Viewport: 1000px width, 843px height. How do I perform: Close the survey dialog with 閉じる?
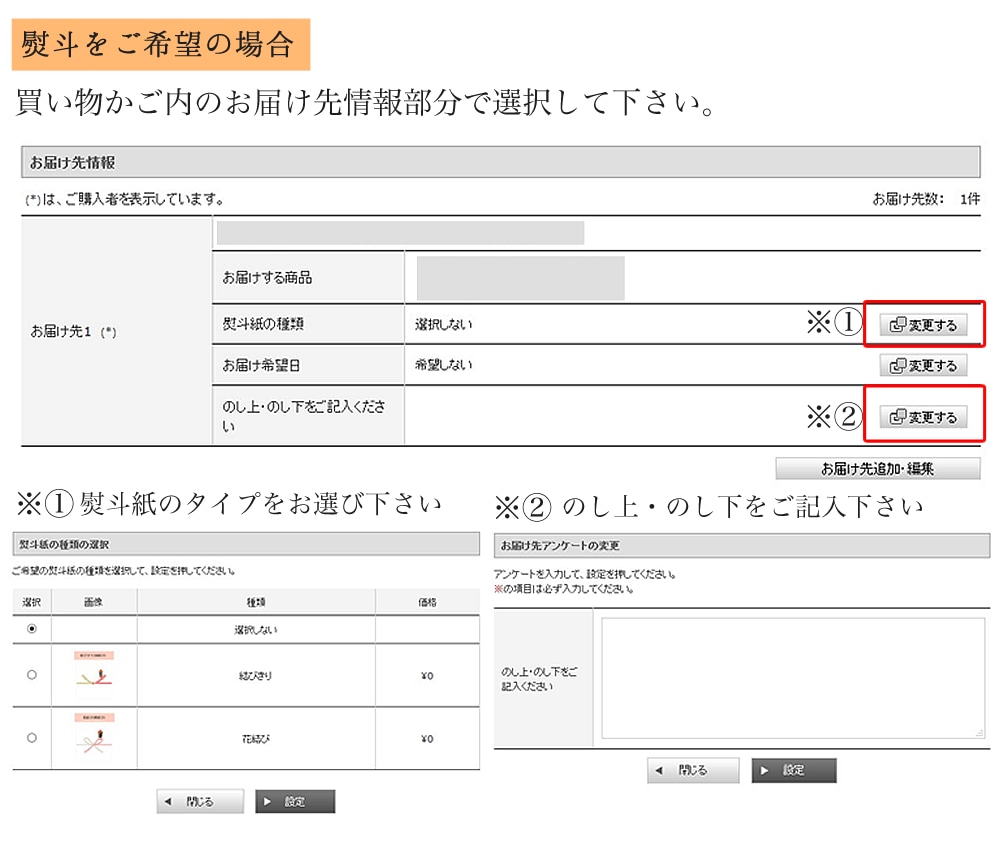point(695,770)
